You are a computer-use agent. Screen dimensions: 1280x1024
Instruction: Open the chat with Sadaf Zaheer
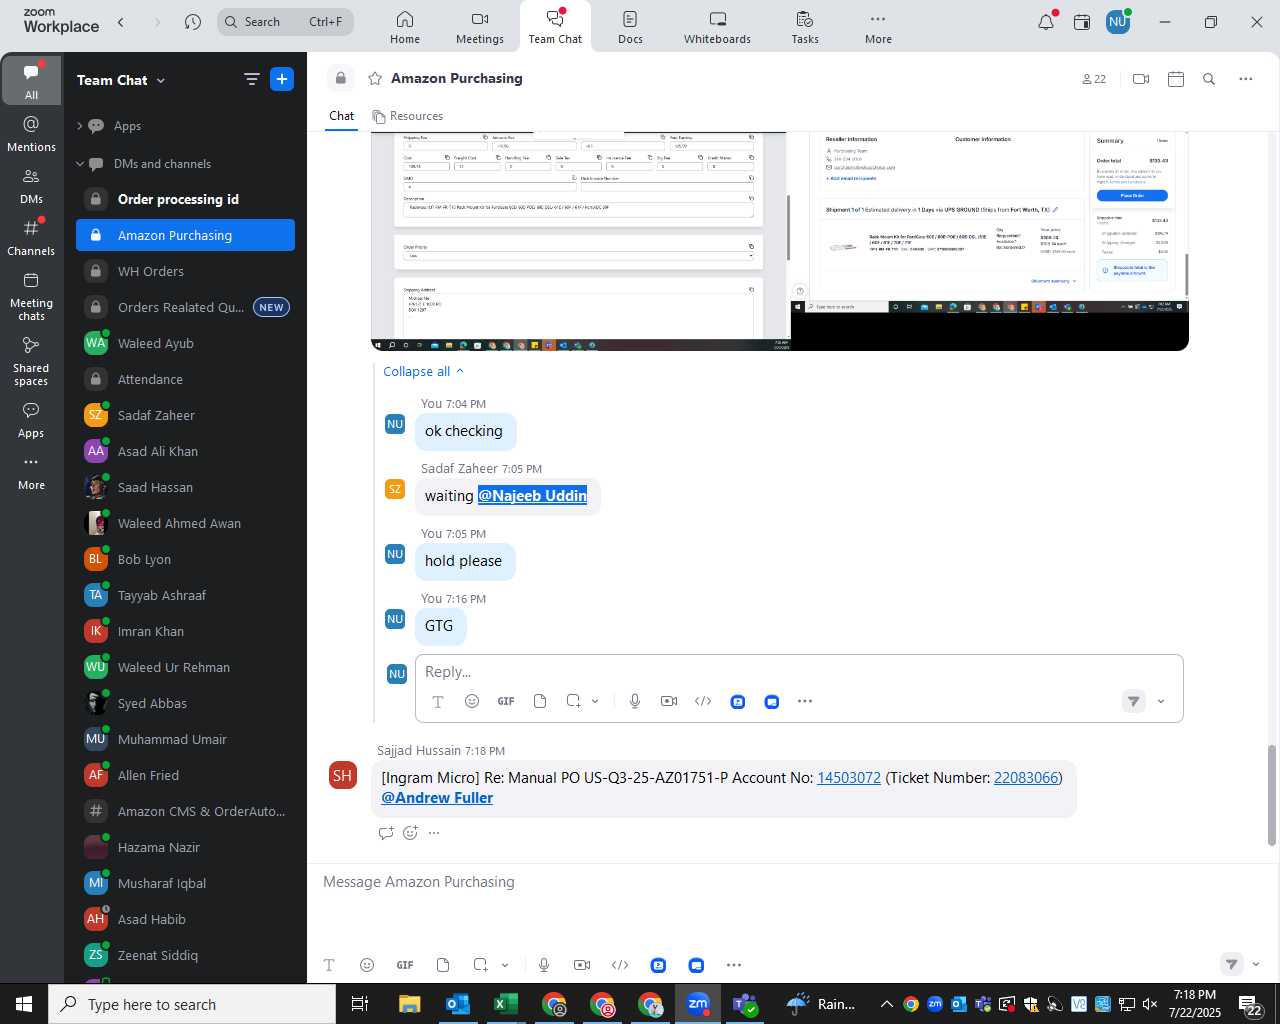(x=185, y=415)
